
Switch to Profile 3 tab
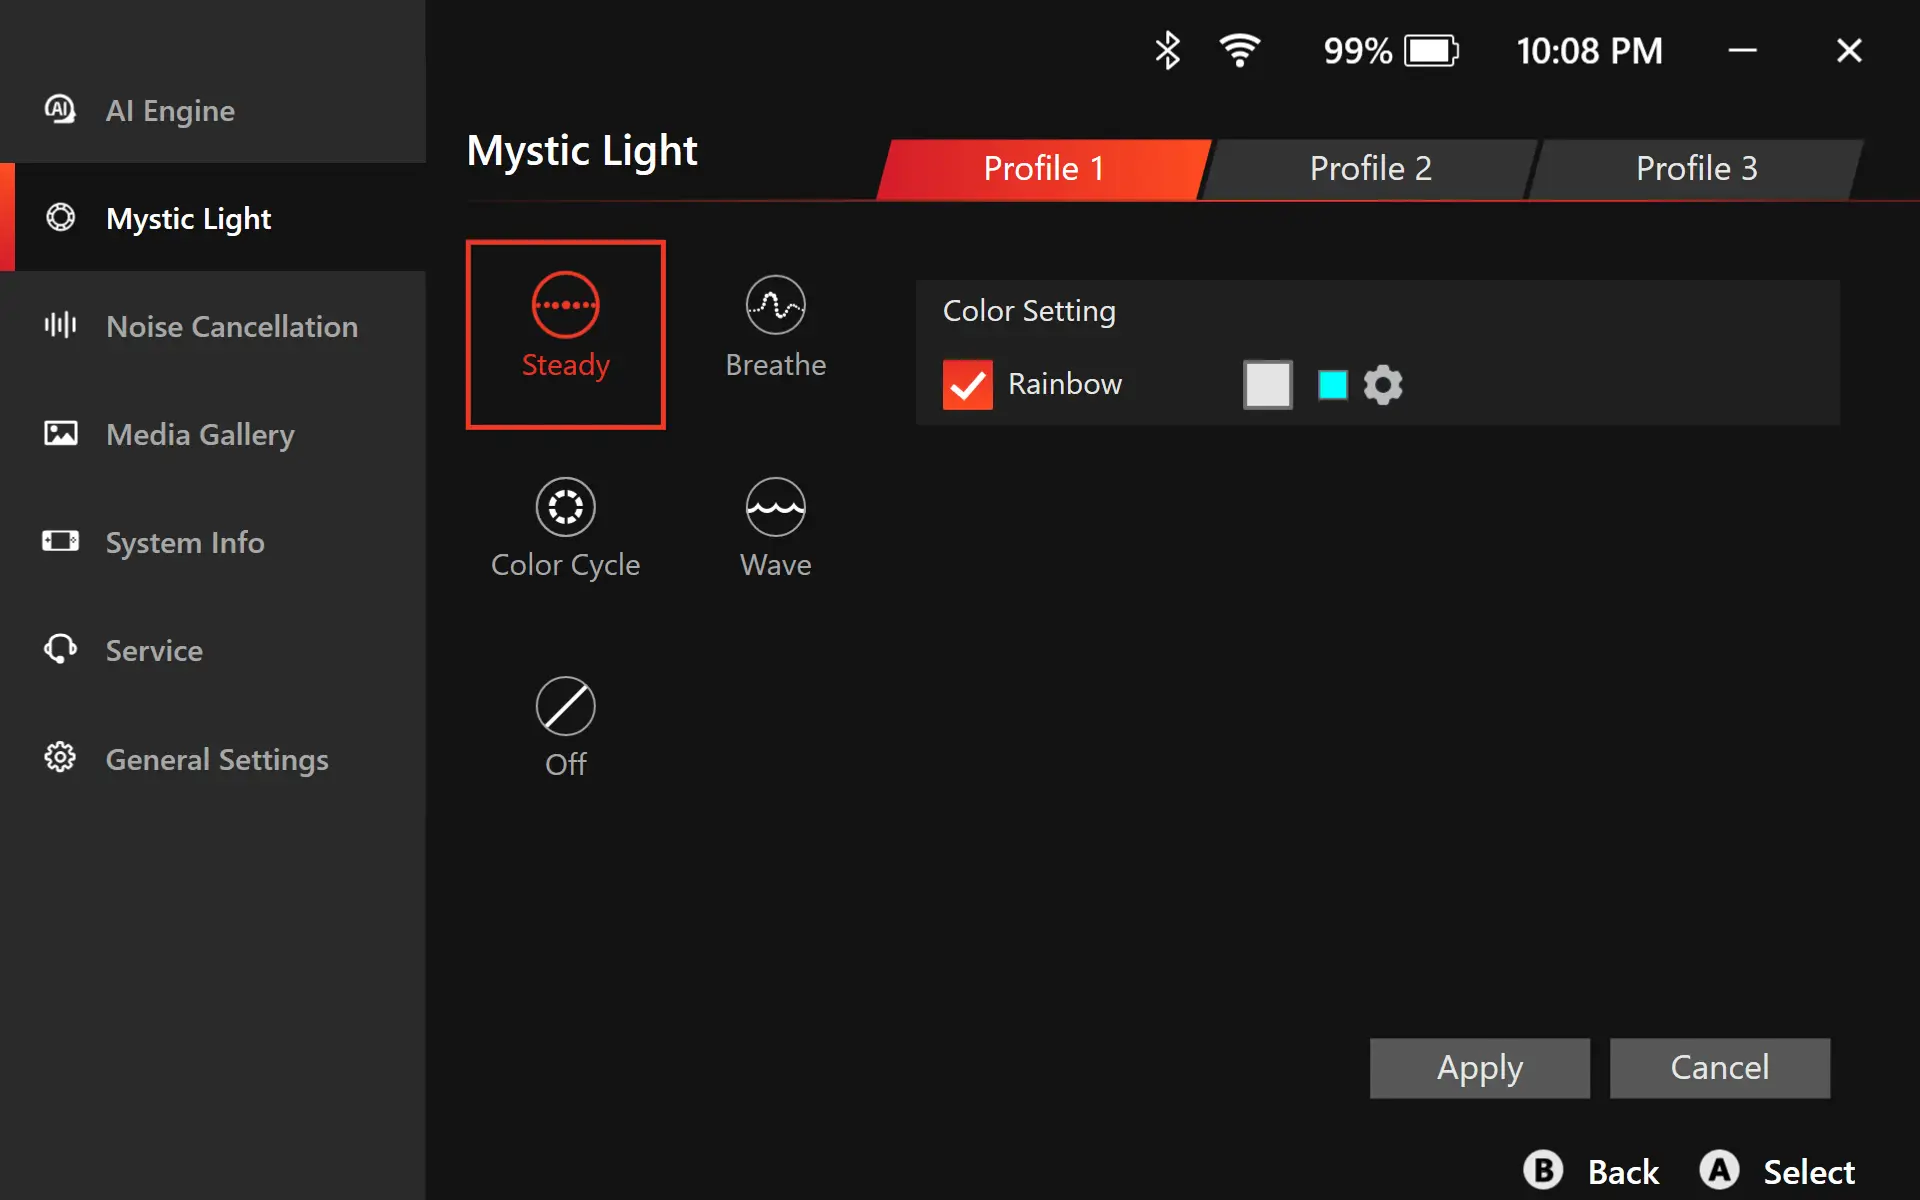(1696, 169)
